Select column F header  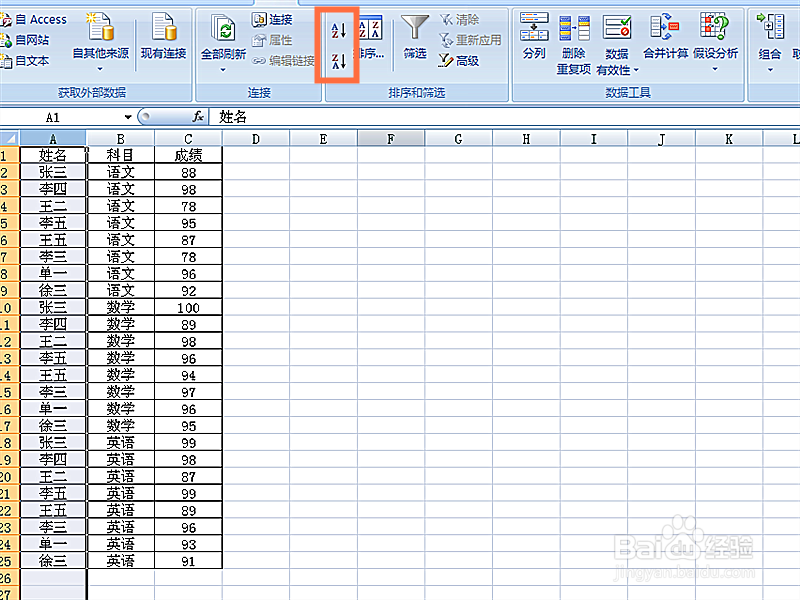[391, 138]
